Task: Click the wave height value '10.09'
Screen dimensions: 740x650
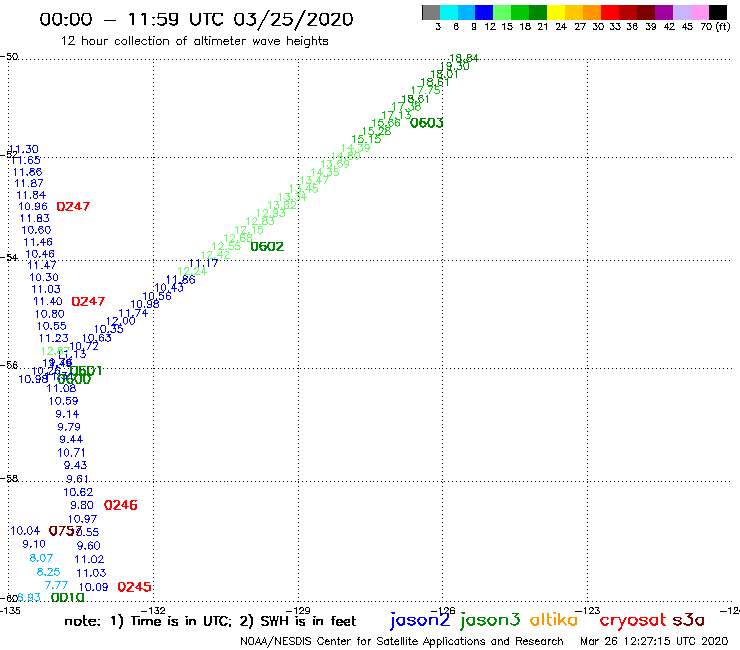Action: pos(93,587)
